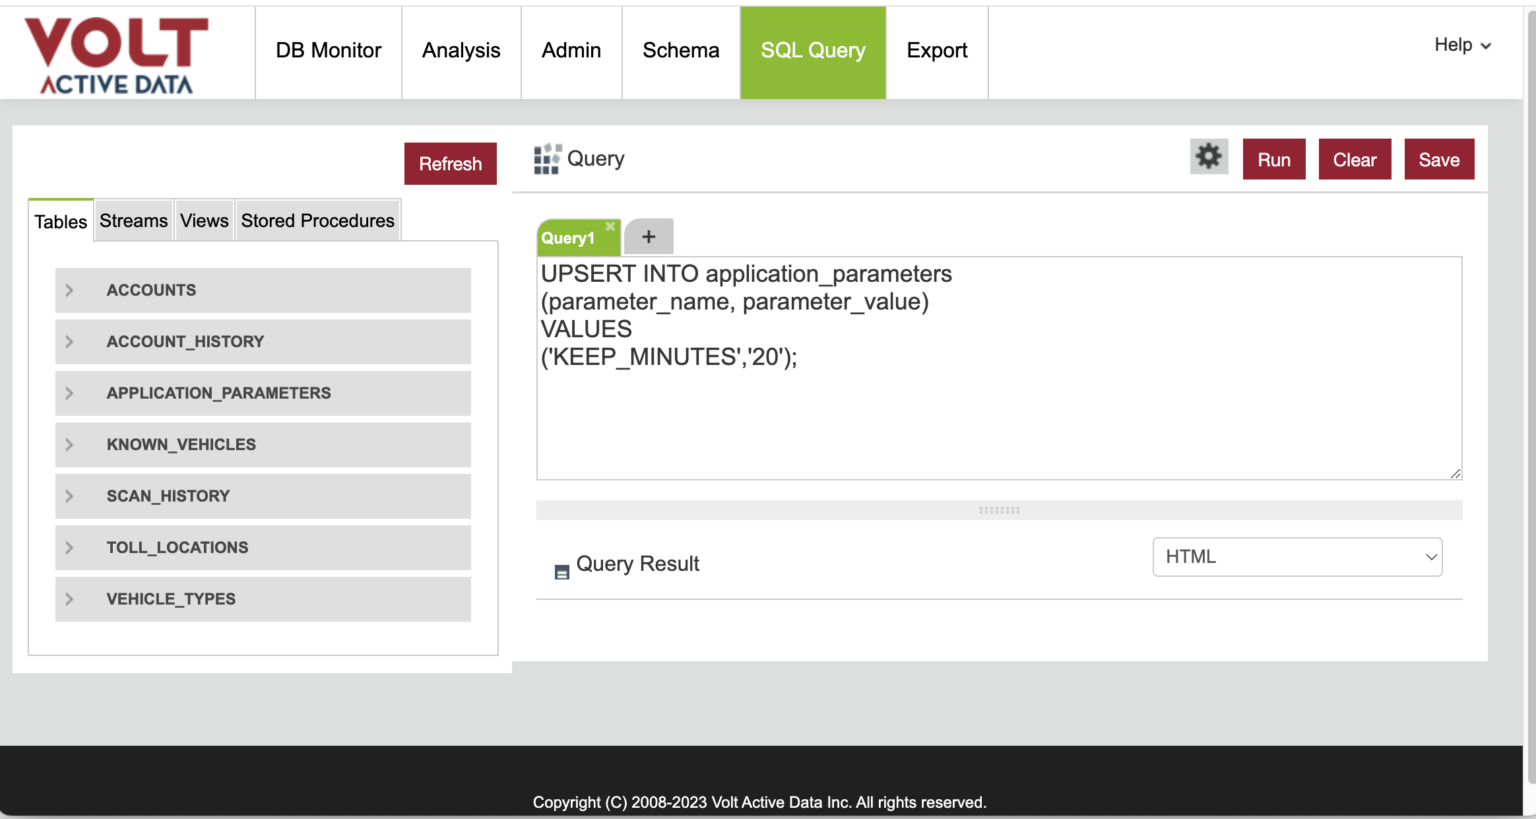Switch to the Stored Procedures tab

(317, 220)
